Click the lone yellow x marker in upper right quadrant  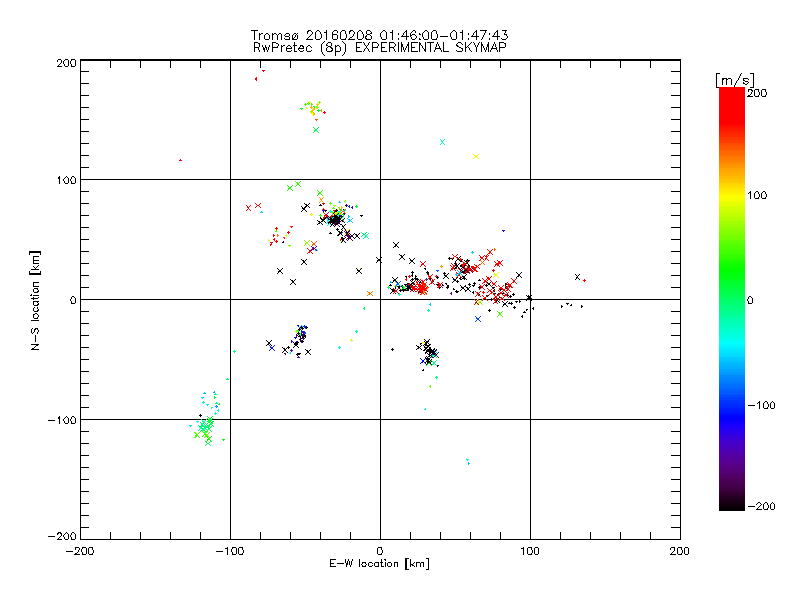[476, 157]
